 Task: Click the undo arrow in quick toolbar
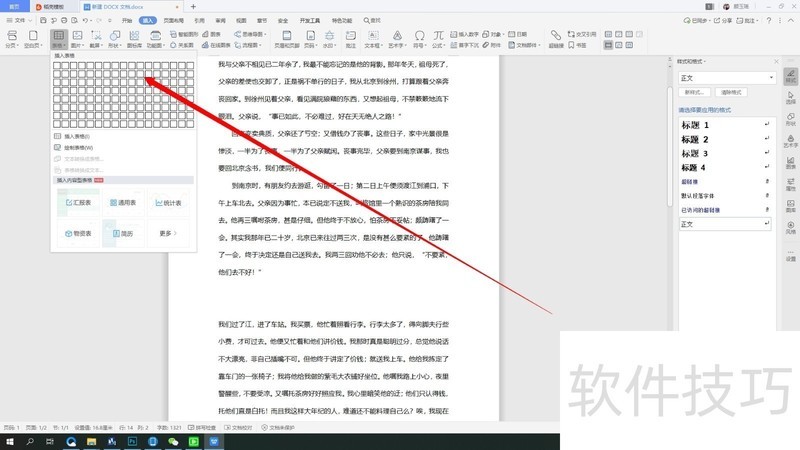85,20
